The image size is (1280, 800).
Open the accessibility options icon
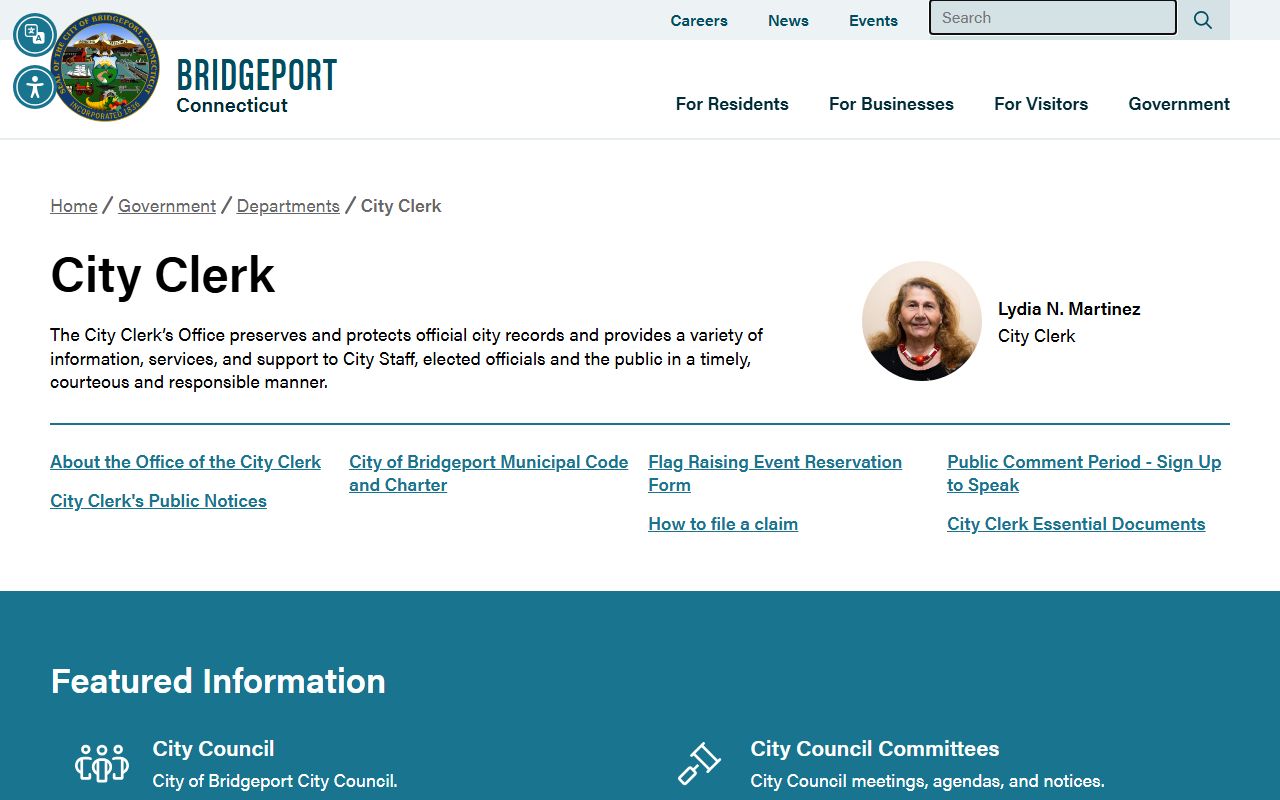(35, 87)
